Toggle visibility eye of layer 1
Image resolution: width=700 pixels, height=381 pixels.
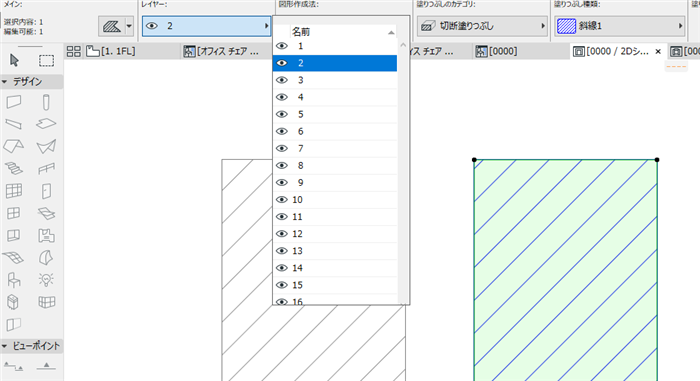[282, 46]
